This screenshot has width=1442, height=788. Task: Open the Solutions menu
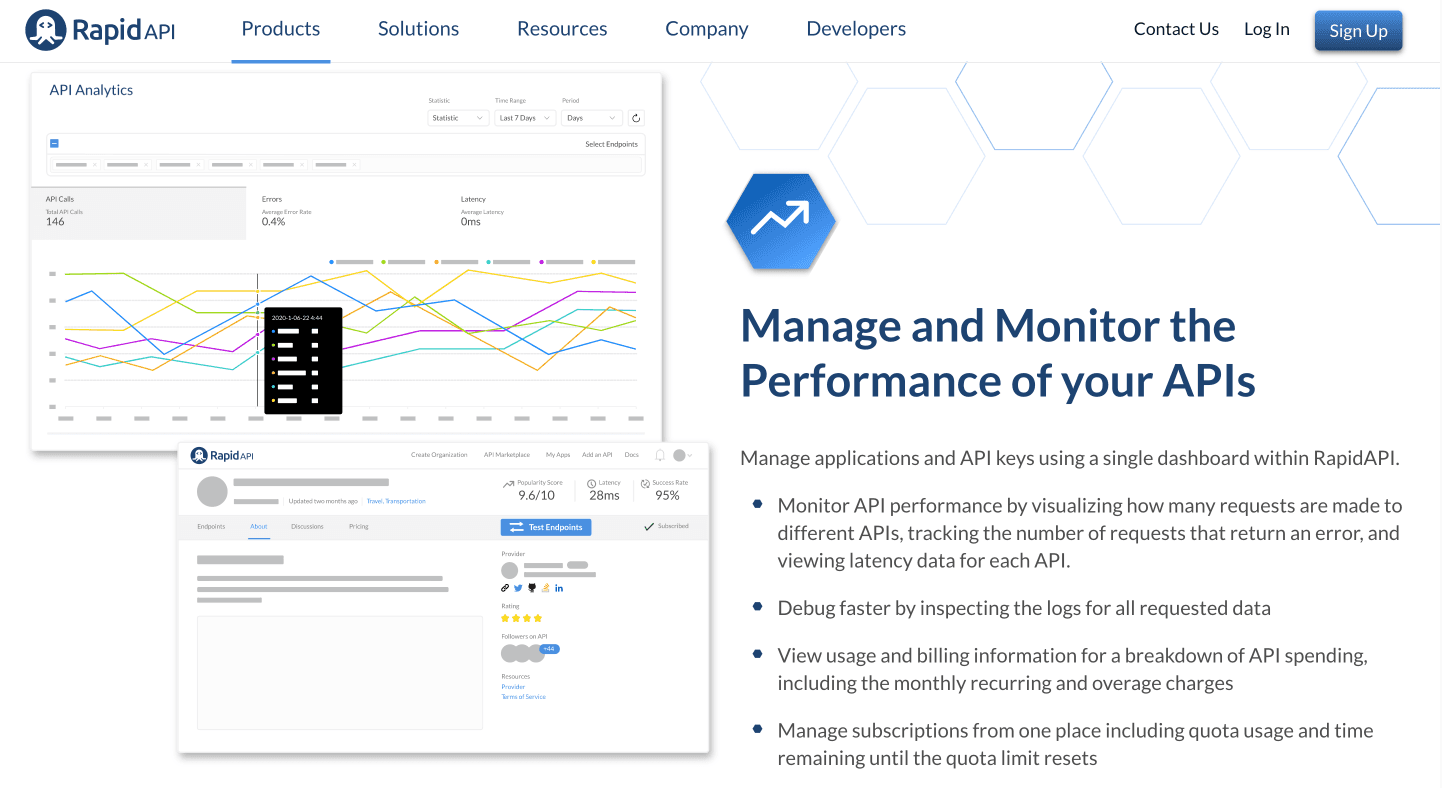418,29
